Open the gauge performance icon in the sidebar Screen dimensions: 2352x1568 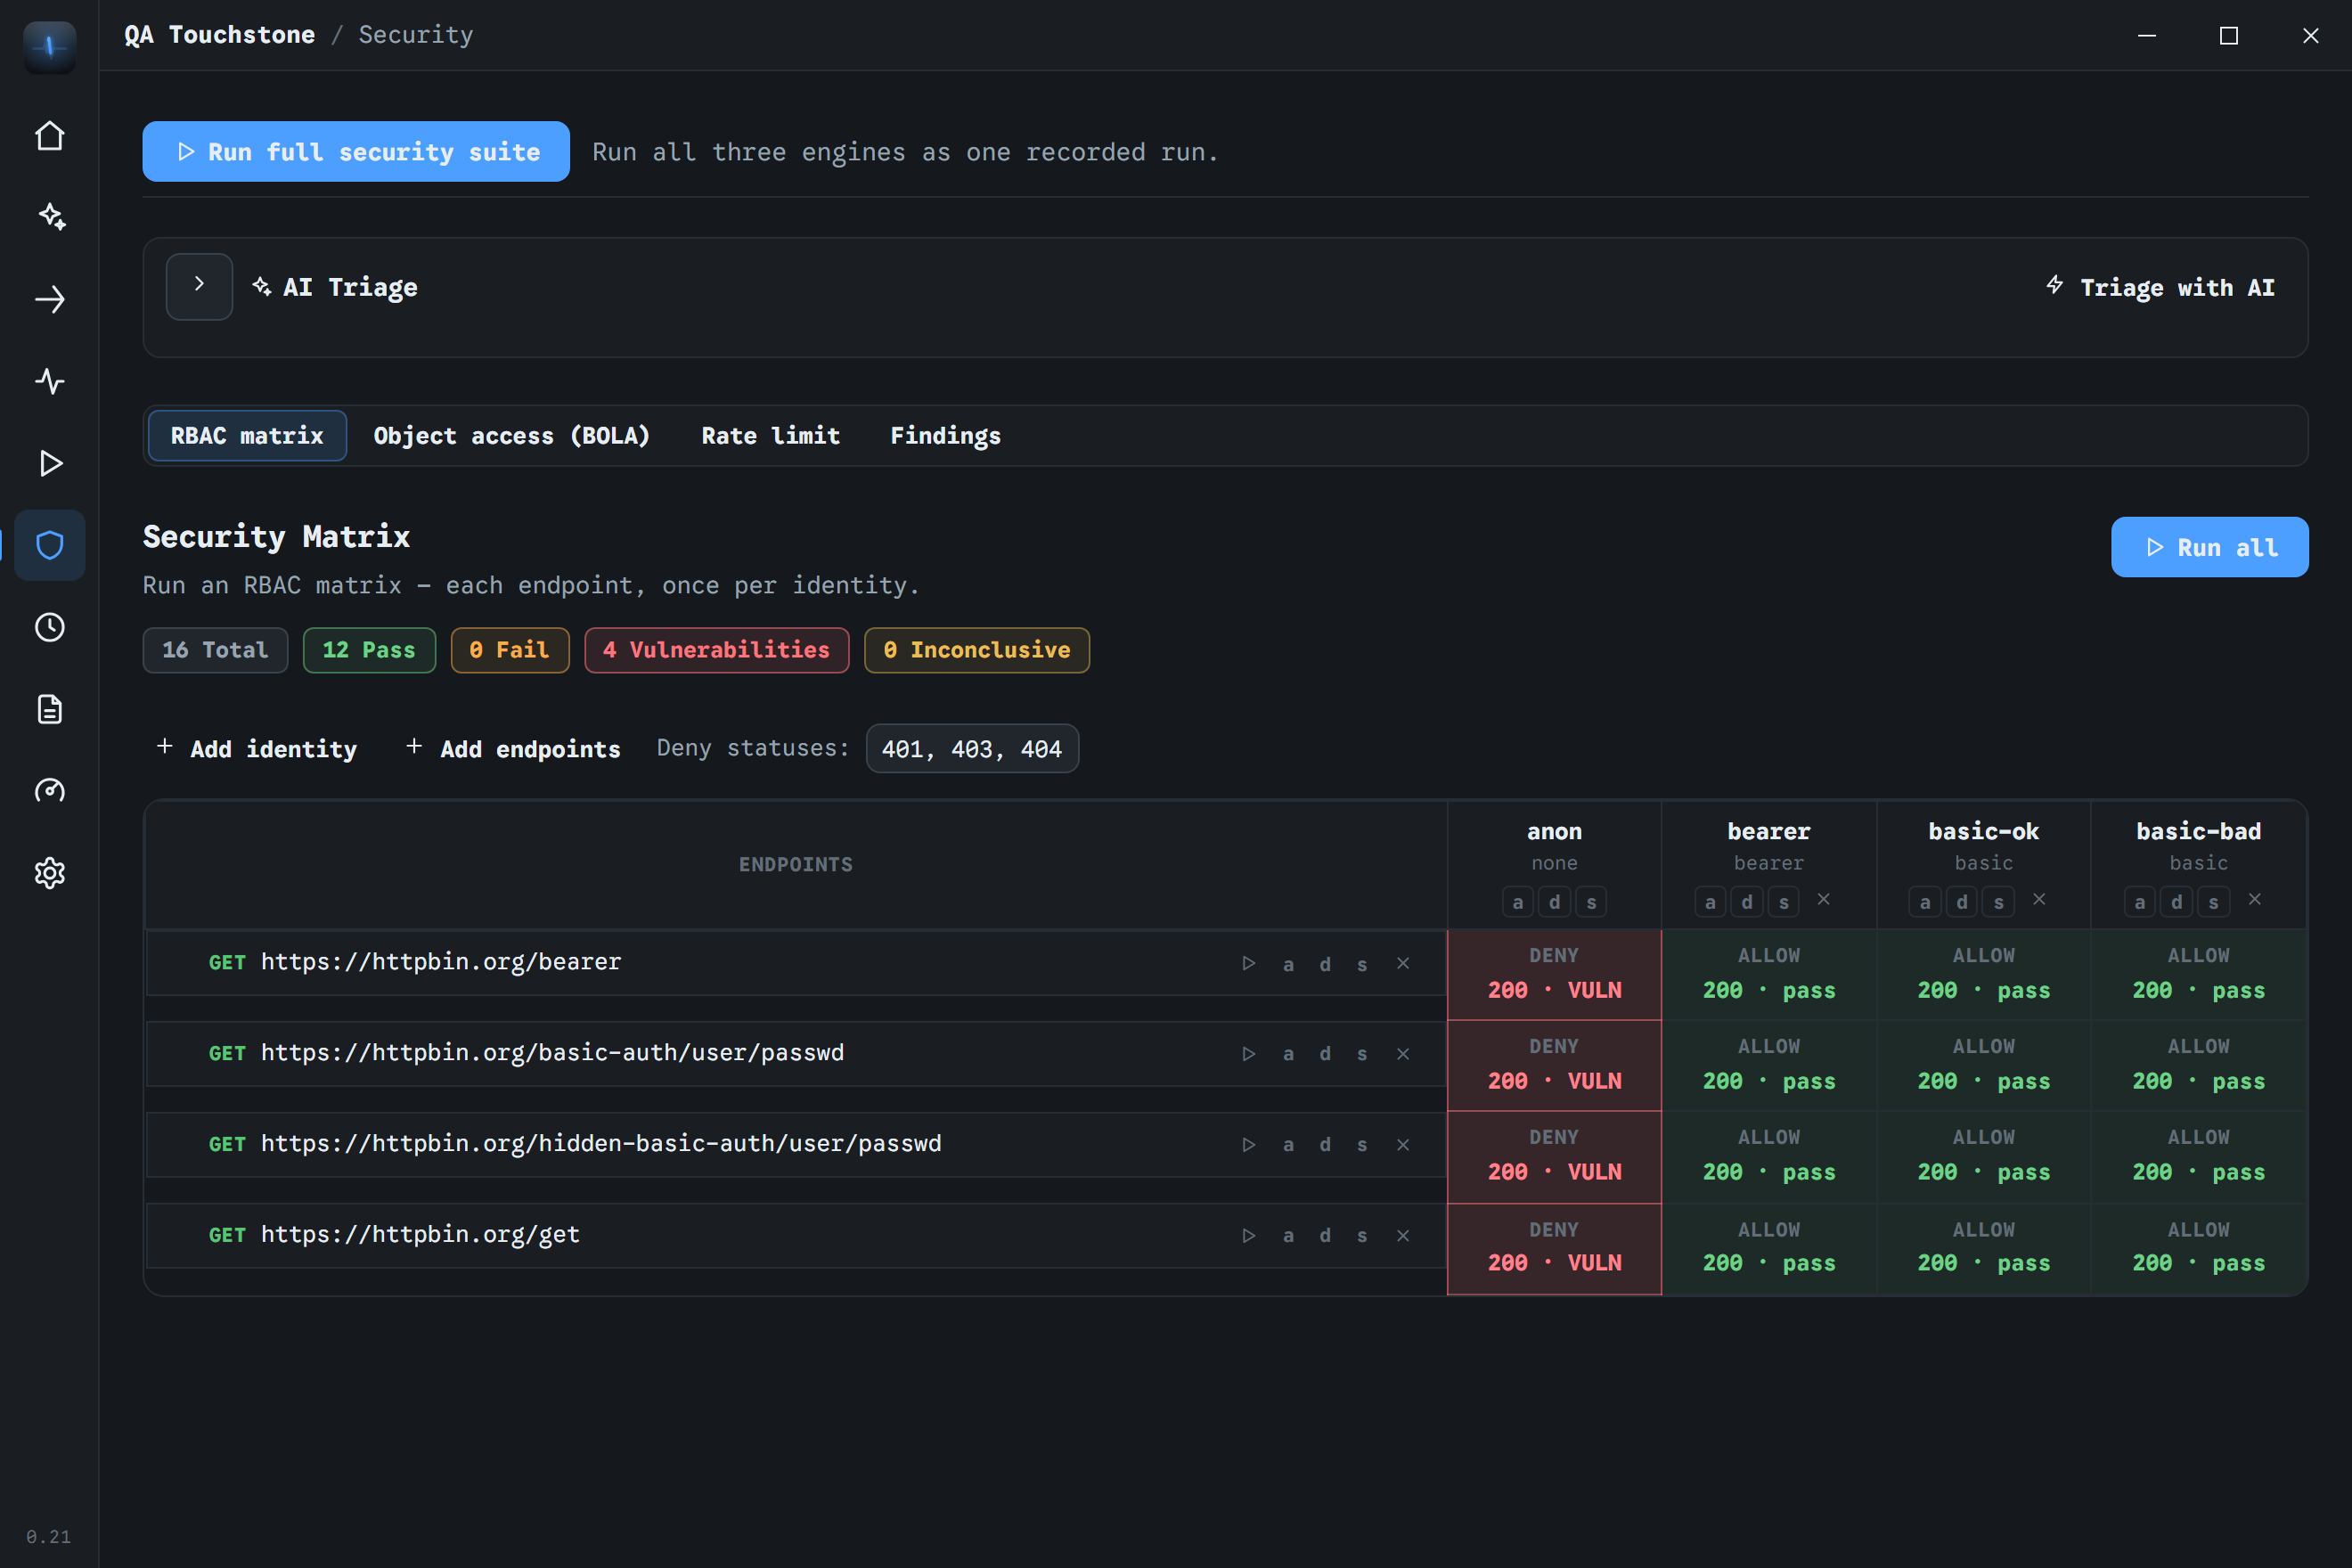[50, 791]
